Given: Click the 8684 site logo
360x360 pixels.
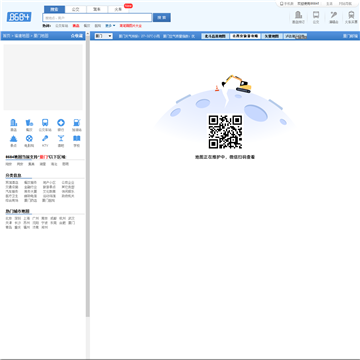Looking at the screenshot, I should coord(19,17).
